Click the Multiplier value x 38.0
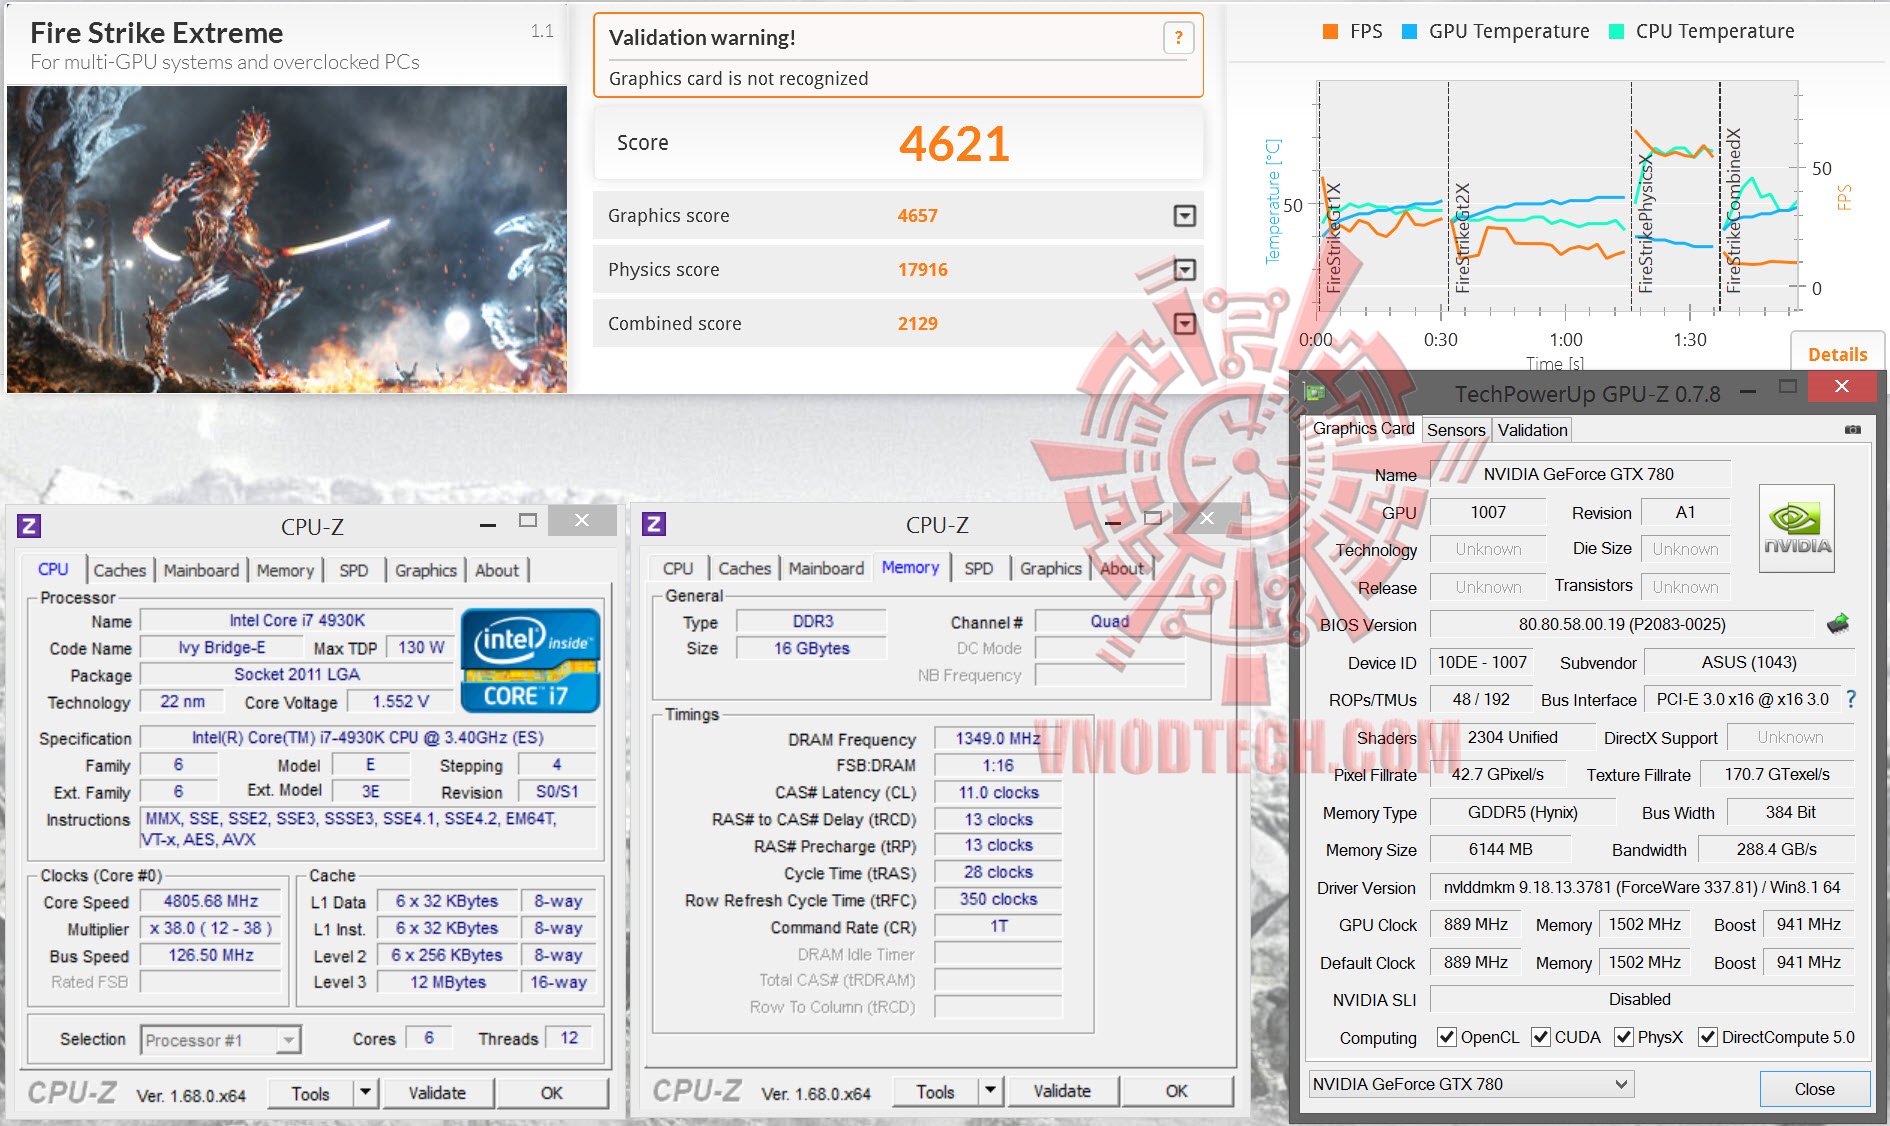Image resolution: width=1890 pixels, height=1126 pixels. [211, 928]
